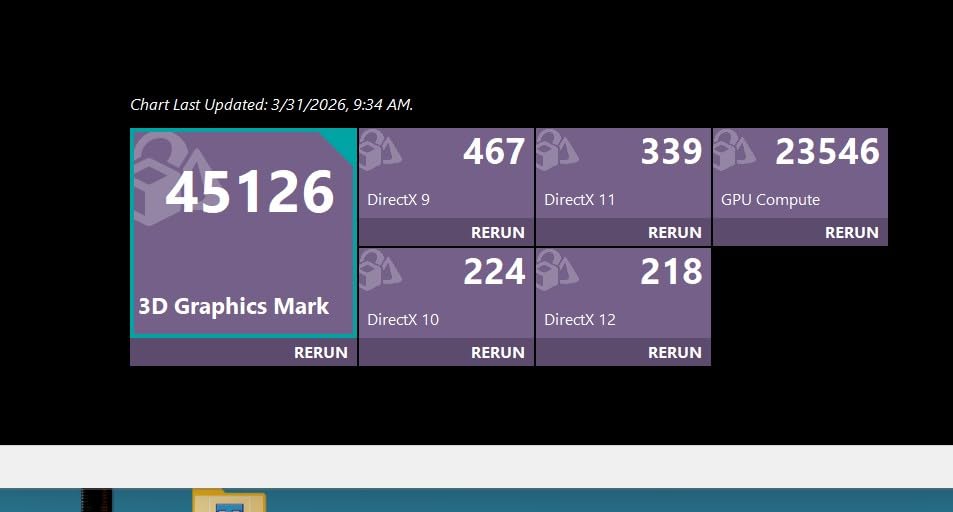Image resolution: width=953 pixels, height=512 pixels.
Task: Open the yellow folder on the desktop
Action: pos(229,501)
